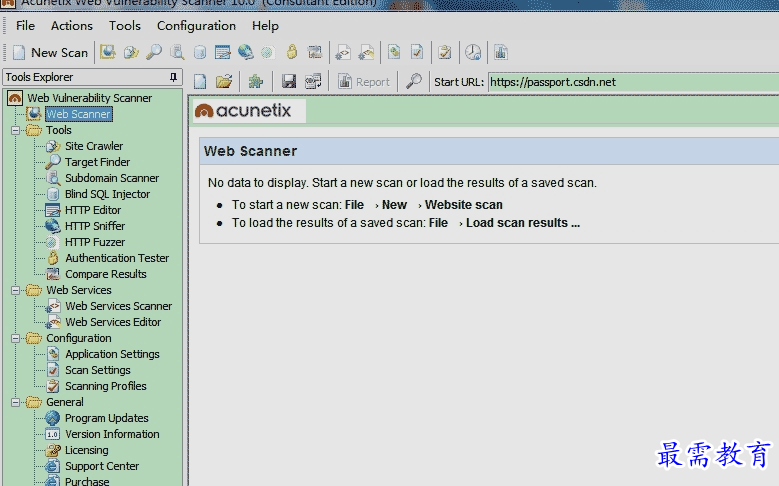The height and width of the screenshot is (486, 779).
Task: Select Web Vulnerability Scanner root node
Action: pyautogui.click(x=89, y=98)
